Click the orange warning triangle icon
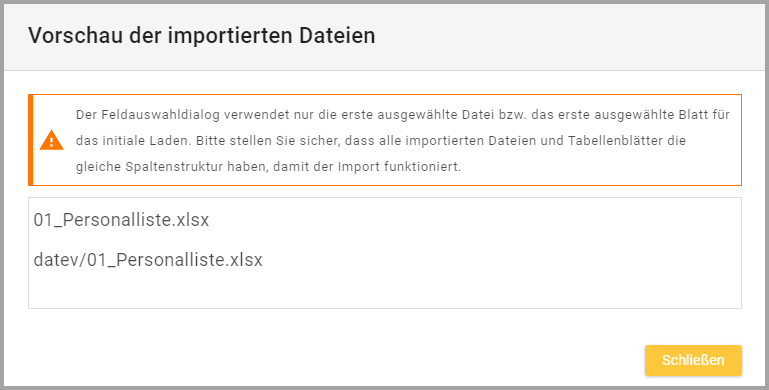This screenshot has width=769, height=390. point(51,140)
